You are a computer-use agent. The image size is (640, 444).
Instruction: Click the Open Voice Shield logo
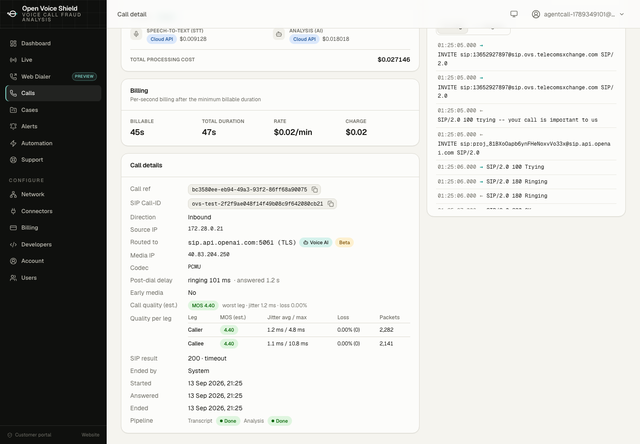(12, 13)
